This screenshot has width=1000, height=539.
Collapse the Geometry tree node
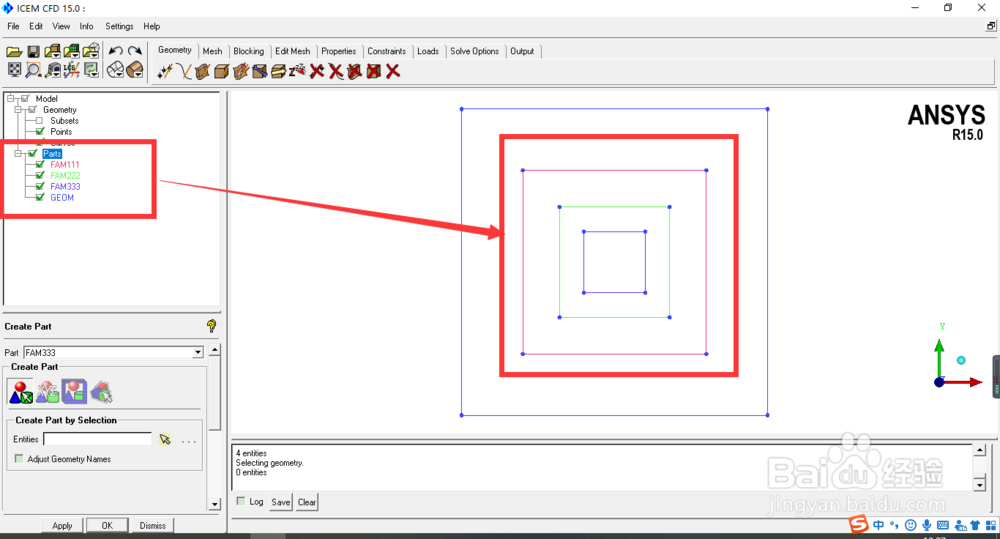[x=18, y=110]
